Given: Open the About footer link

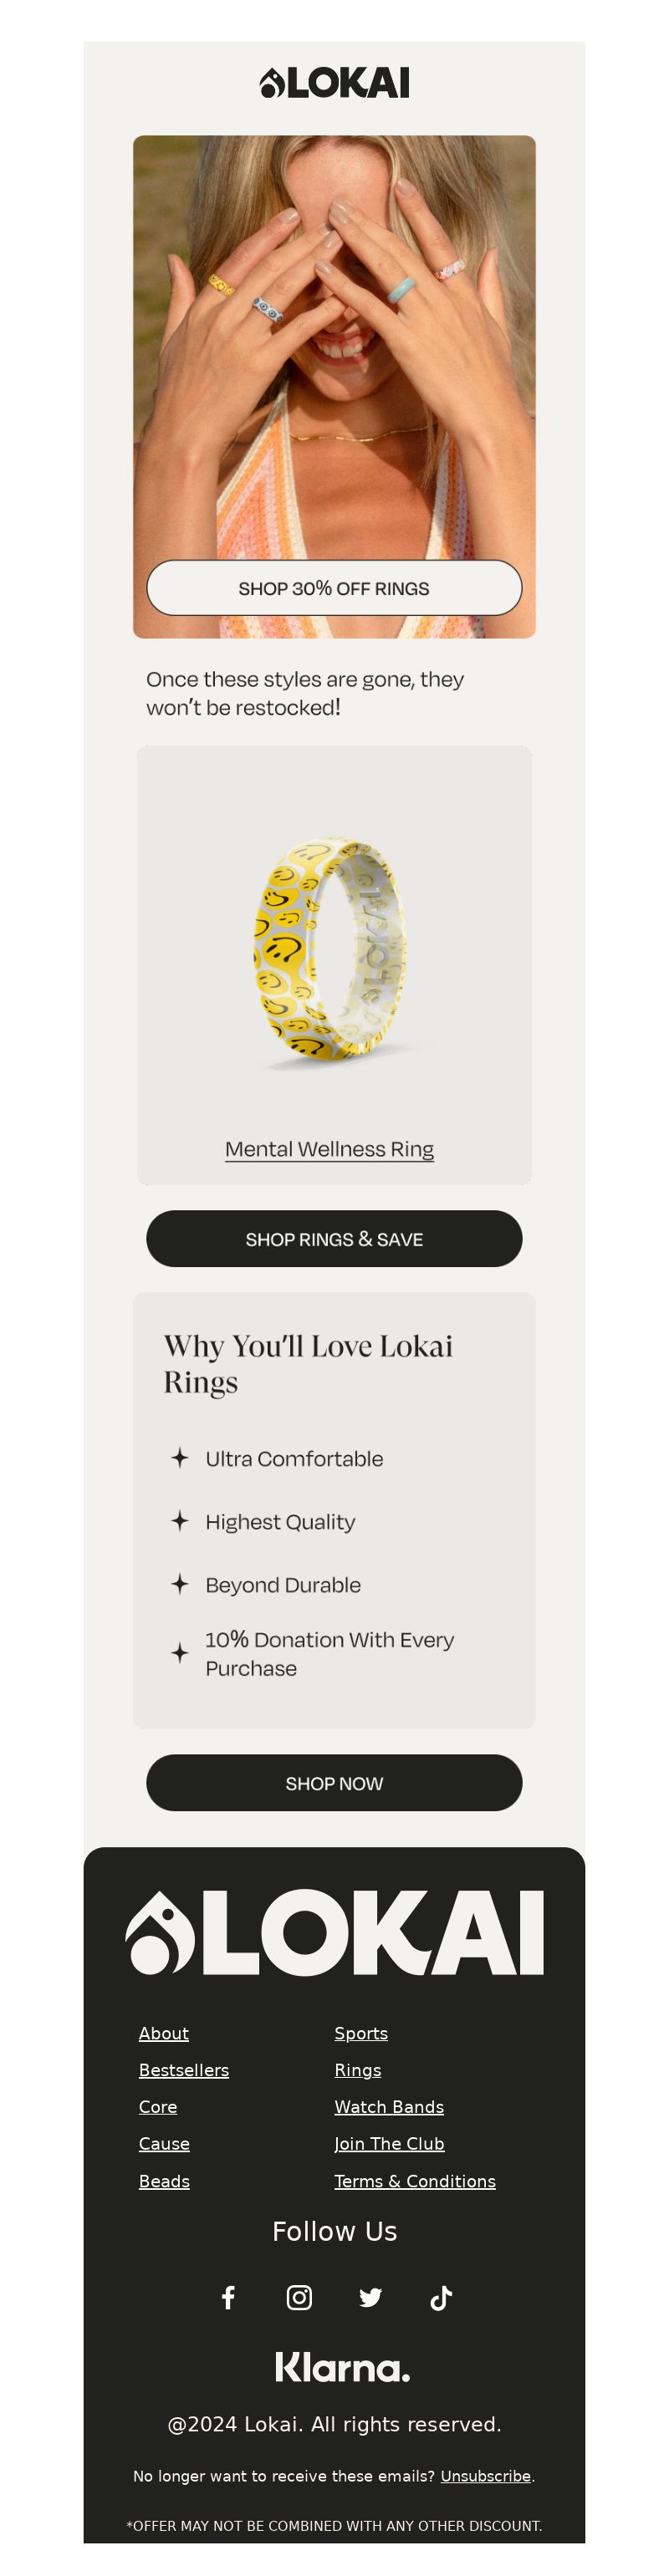Looking at the screenshot, I should point(164,2033).
